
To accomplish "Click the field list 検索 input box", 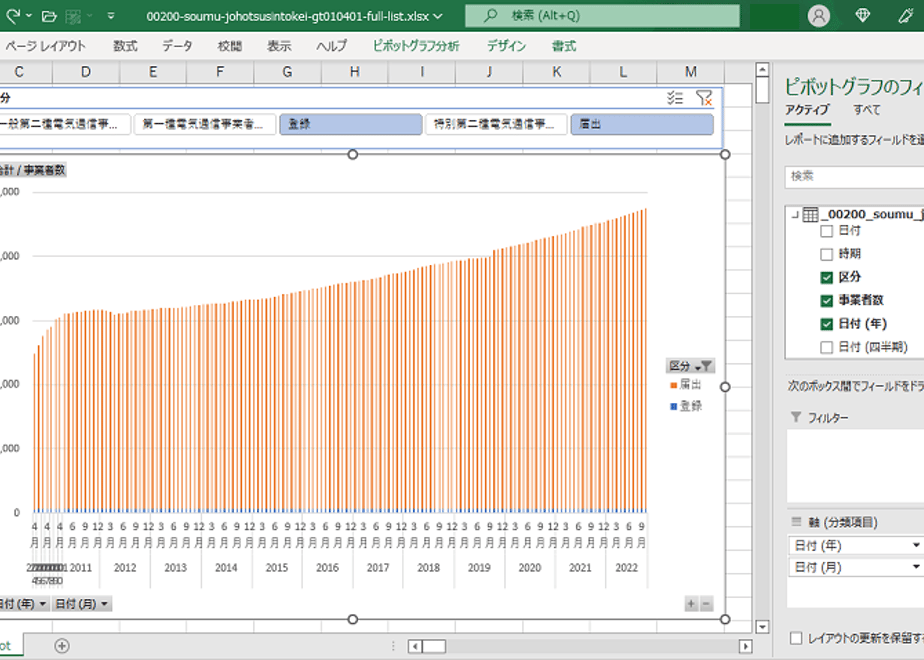I will pyautogui.click(x=854, y=176).
